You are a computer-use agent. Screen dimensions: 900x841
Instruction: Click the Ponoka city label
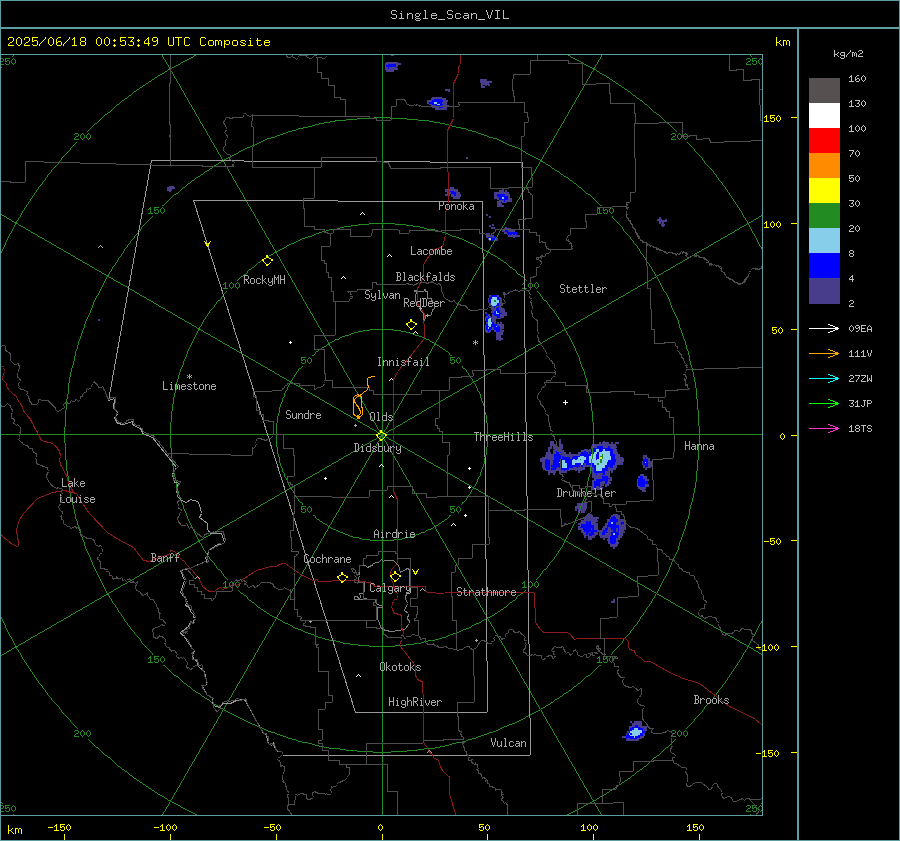click(456, 206)
